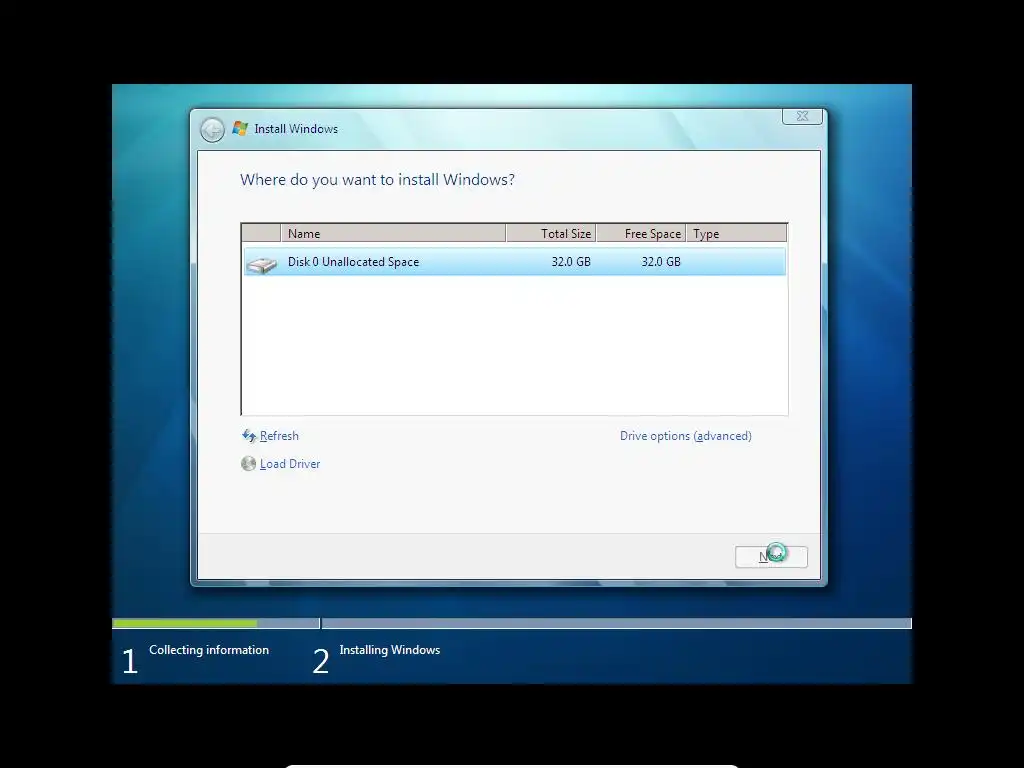Sort by the Name column header
This screenshot has width=1024, height=768.
(x=393, y=233)
